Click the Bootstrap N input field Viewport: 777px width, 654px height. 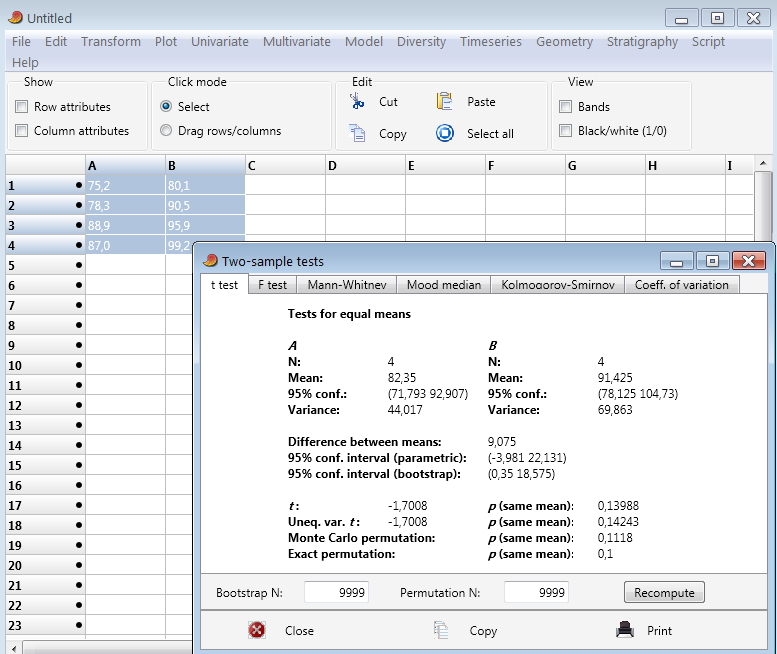click(x=337, y=592)
